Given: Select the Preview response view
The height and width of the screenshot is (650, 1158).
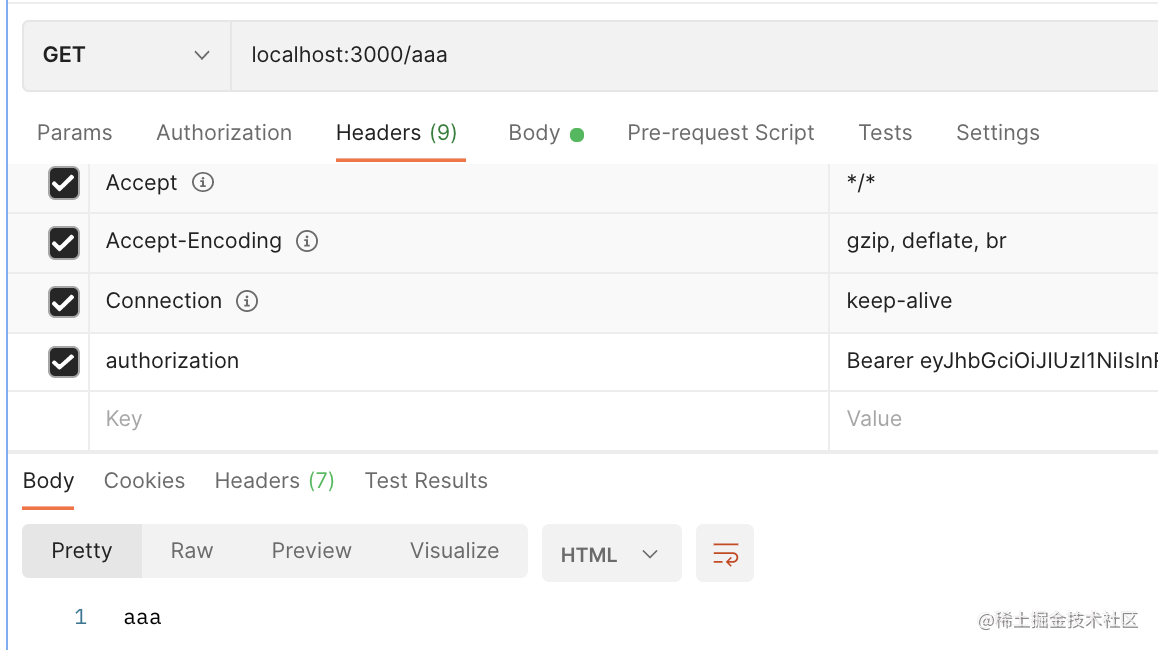Looking at the screenshot, I should pyautogui.click(x=311, y=551).
